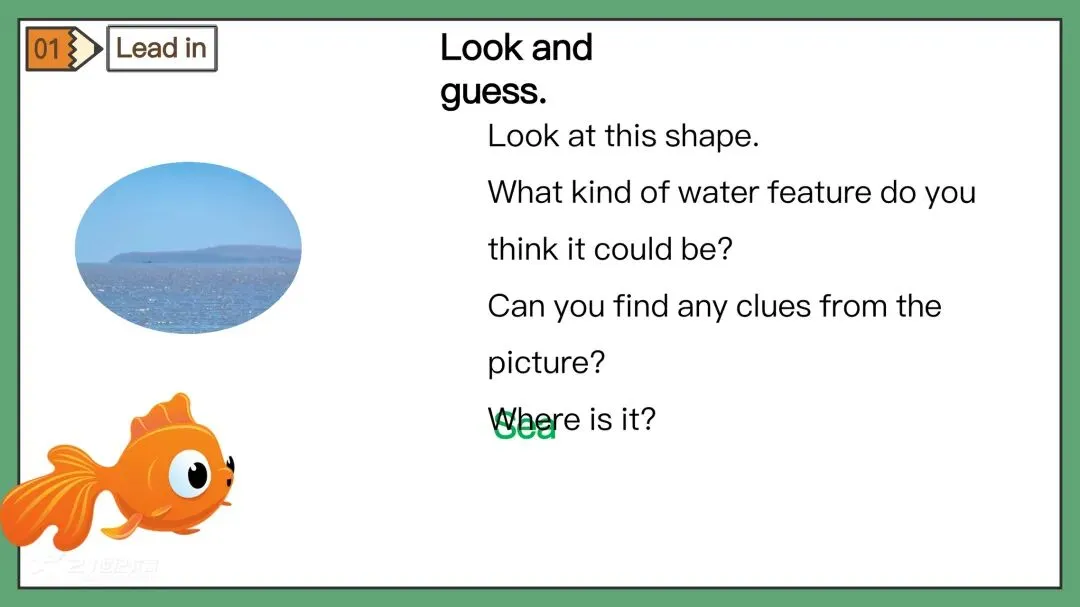The image size is (1080, 607).
Task: Click the "Look and" heading line
Action: pyautogui.click(x=516, y=47)
